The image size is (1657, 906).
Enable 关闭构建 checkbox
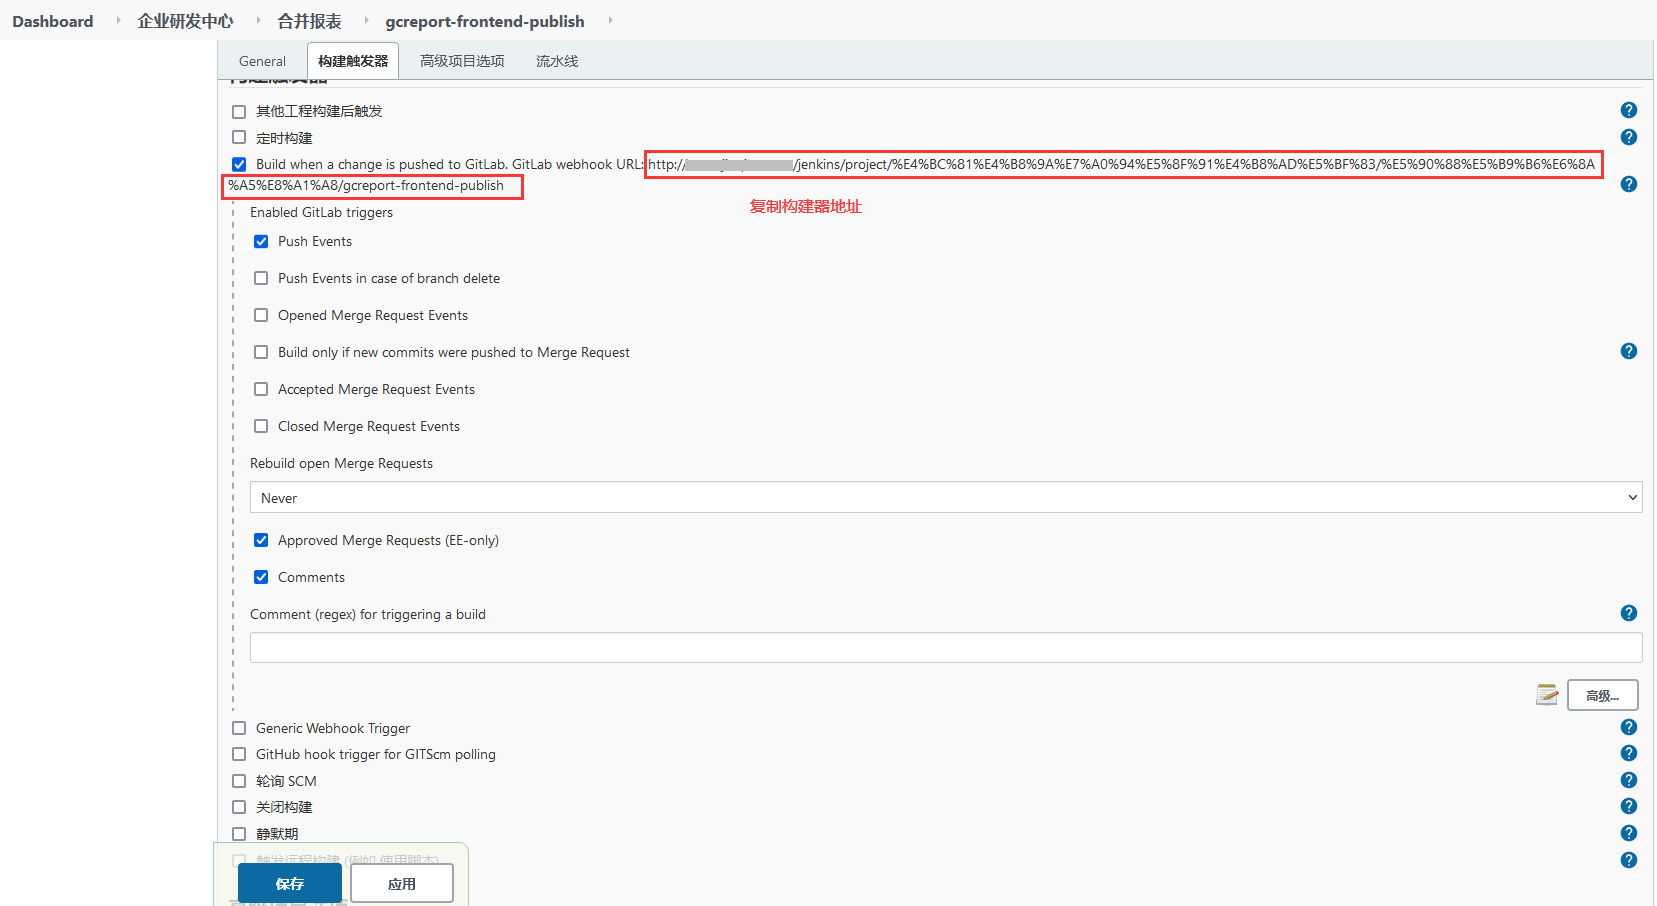point(239,807)
